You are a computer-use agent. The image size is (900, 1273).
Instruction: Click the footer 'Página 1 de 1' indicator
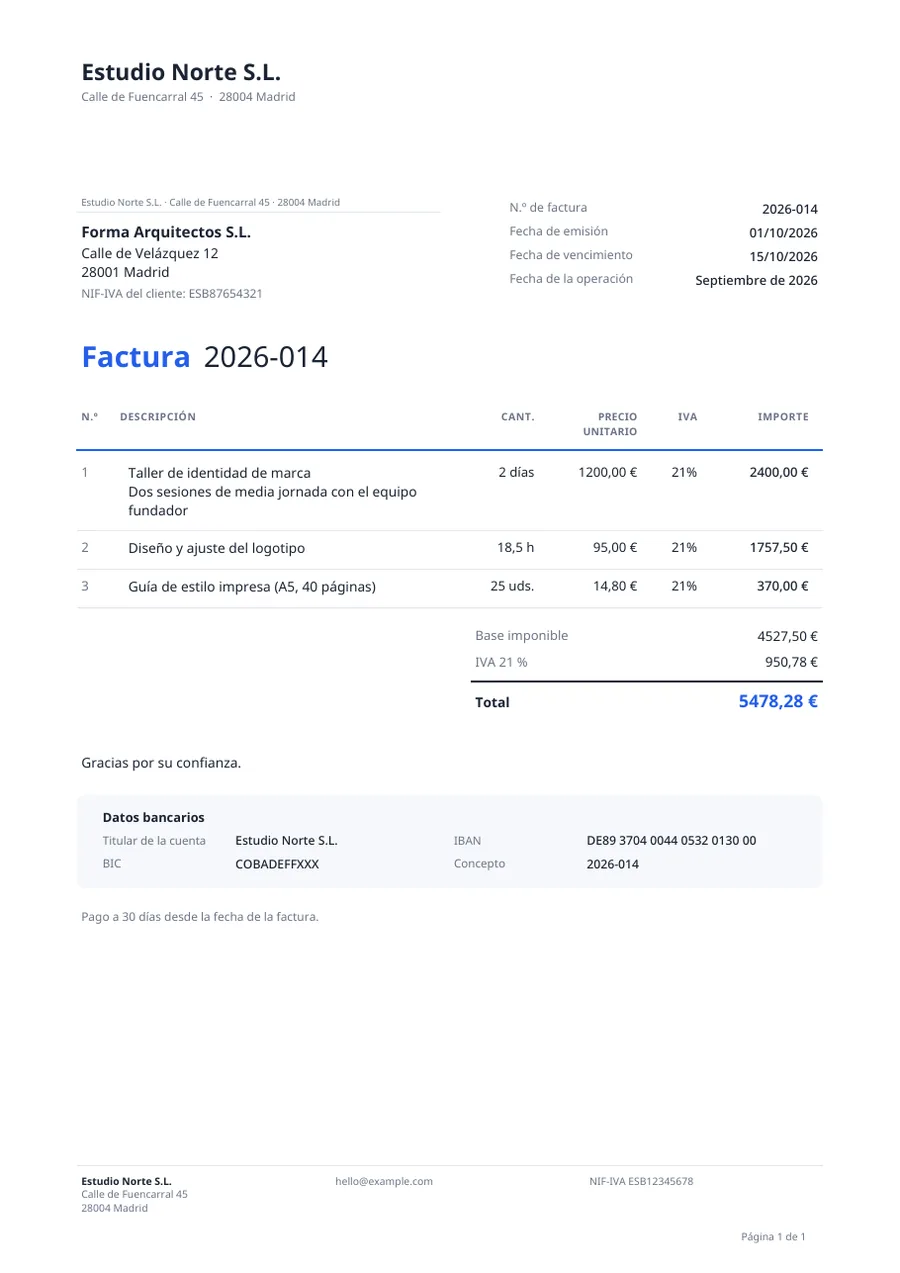click(773, 1237)
